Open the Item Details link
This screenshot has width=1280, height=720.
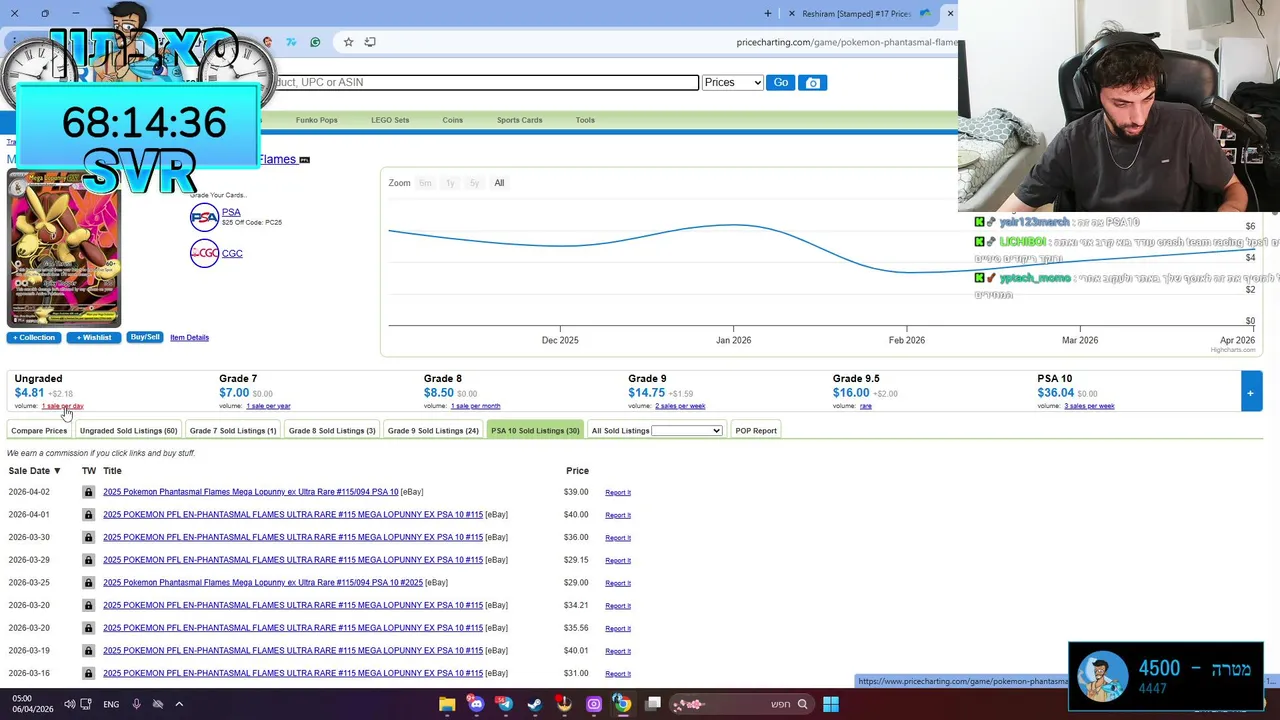click(x=189, y=338)
